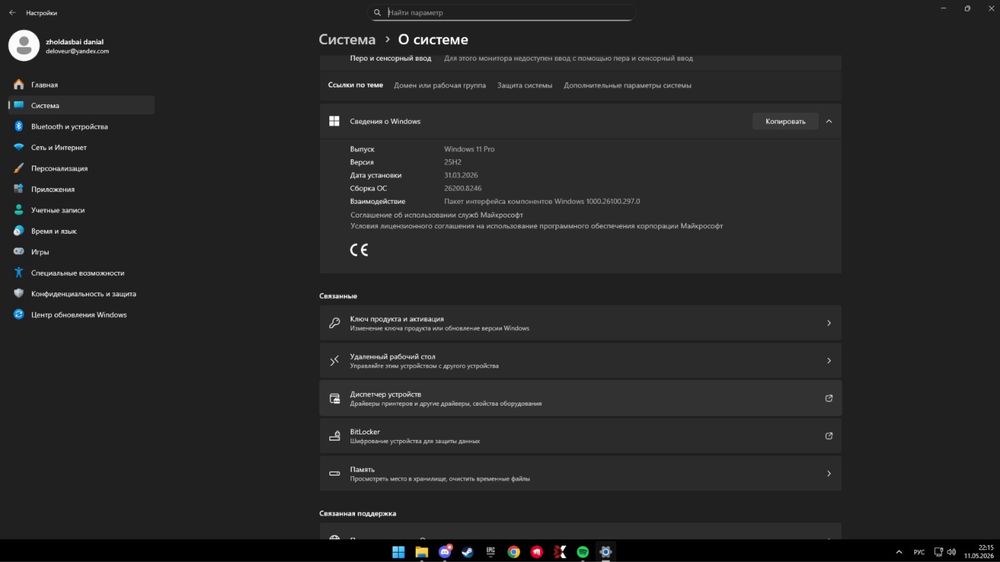Image resolution: width=1000 pixels, height=562 pixels.
Task: Open Discord from the taskbar
Action: click(x=445, y=552)
